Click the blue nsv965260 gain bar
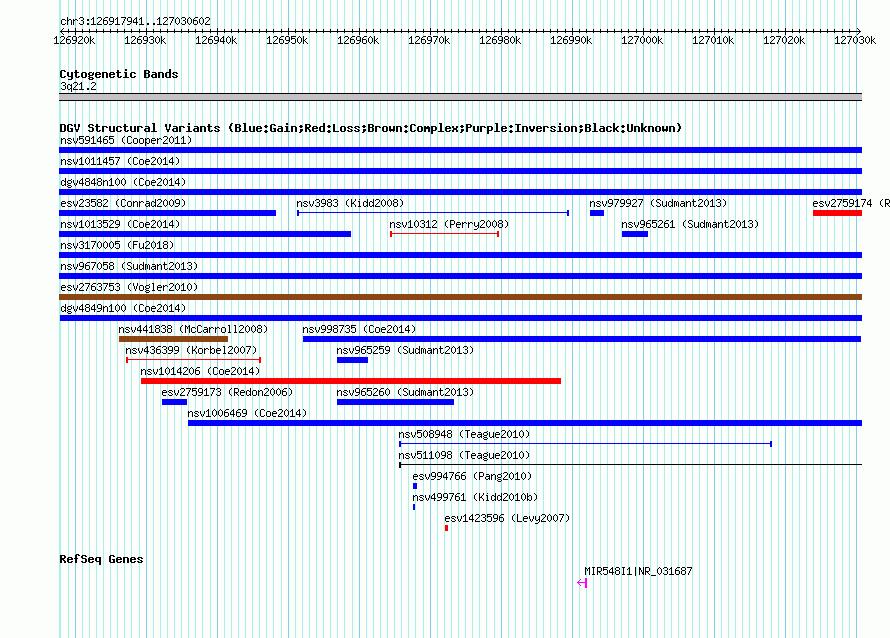The image size is (890, 638). (396, 402)
